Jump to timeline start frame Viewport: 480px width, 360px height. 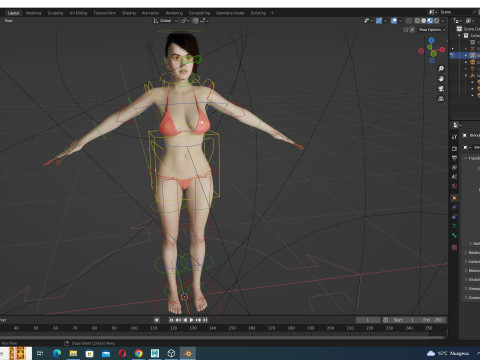[171, 320]
